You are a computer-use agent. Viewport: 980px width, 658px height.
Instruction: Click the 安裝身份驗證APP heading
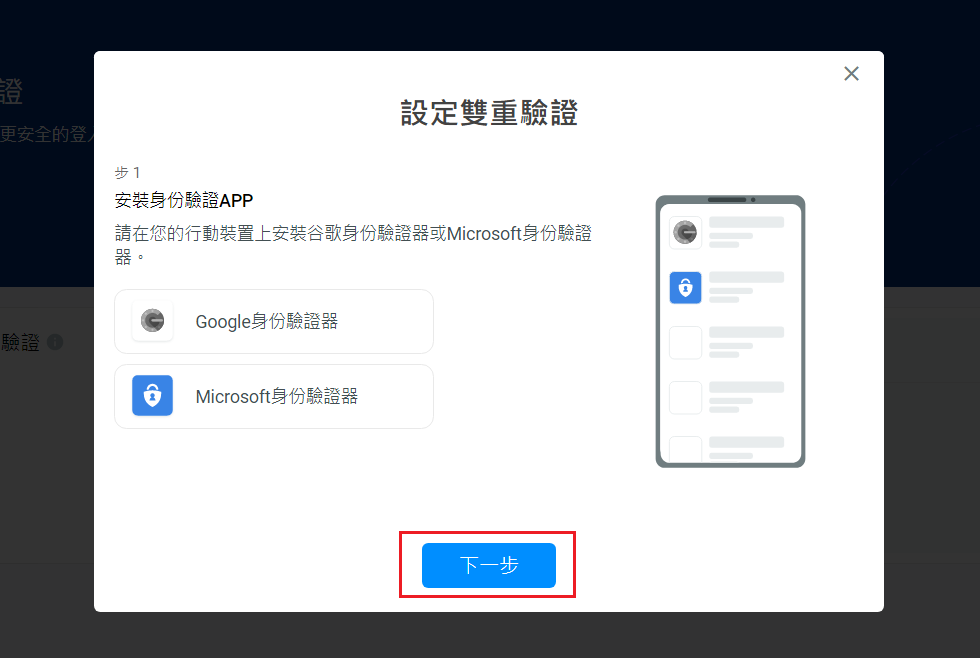pos(184,201)
